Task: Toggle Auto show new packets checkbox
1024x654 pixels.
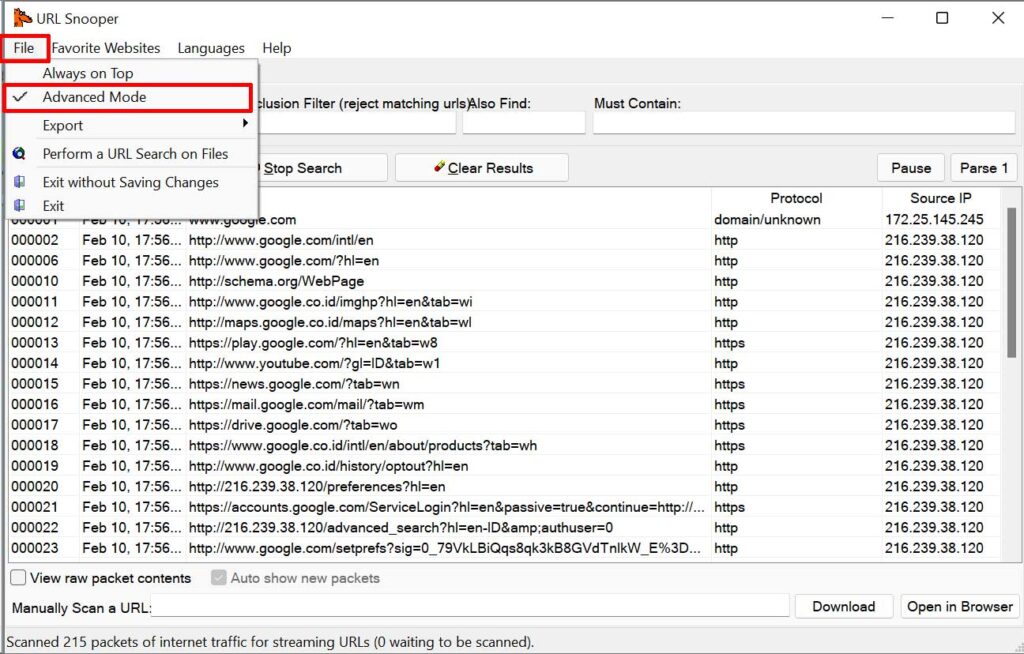Action: [x=219, y=578]
